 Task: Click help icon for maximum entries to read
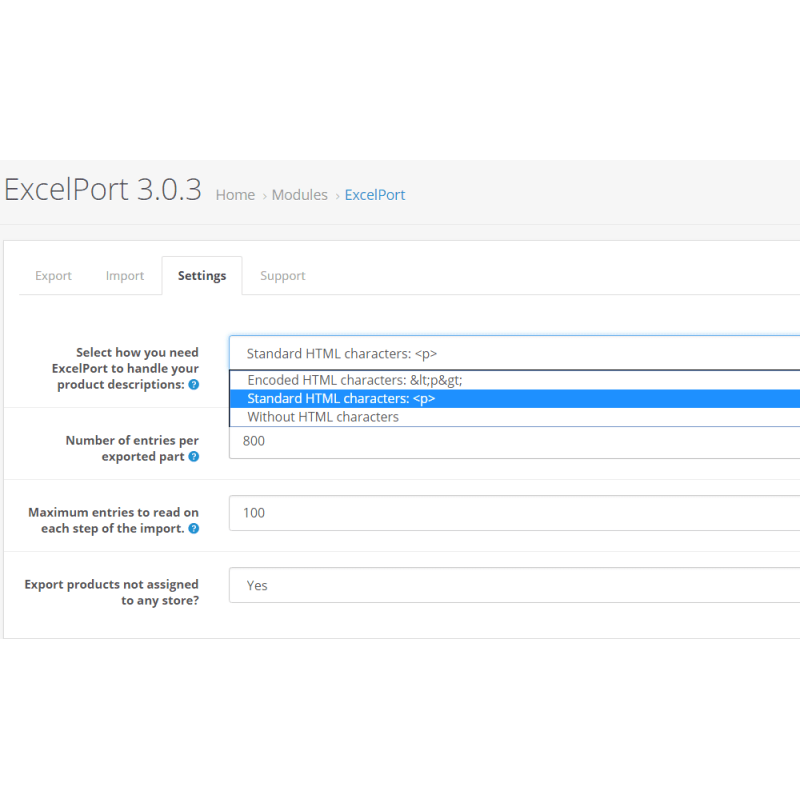click(x=194, y=528)
